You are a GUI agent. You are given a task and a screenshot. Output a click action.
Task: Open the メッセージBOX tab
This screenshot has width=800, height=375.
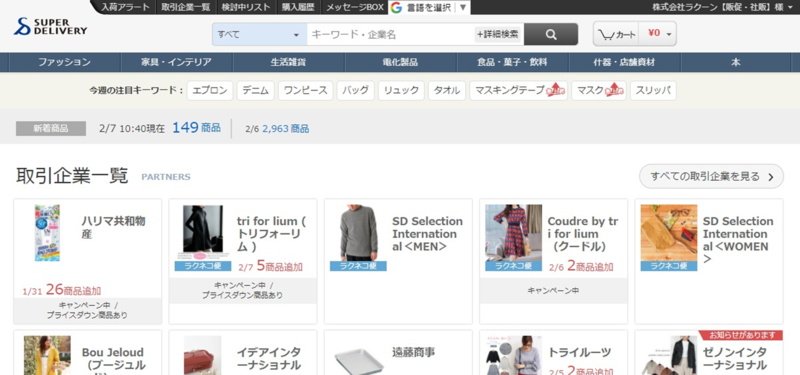[x=355, y=7]
